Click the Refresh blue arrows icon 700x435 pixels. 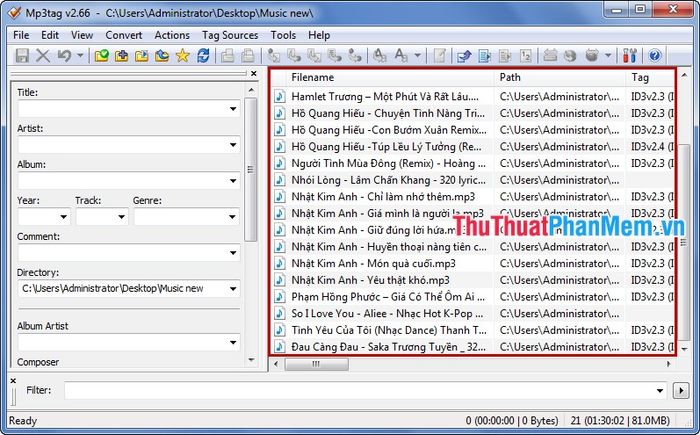(x=203, y=56)
